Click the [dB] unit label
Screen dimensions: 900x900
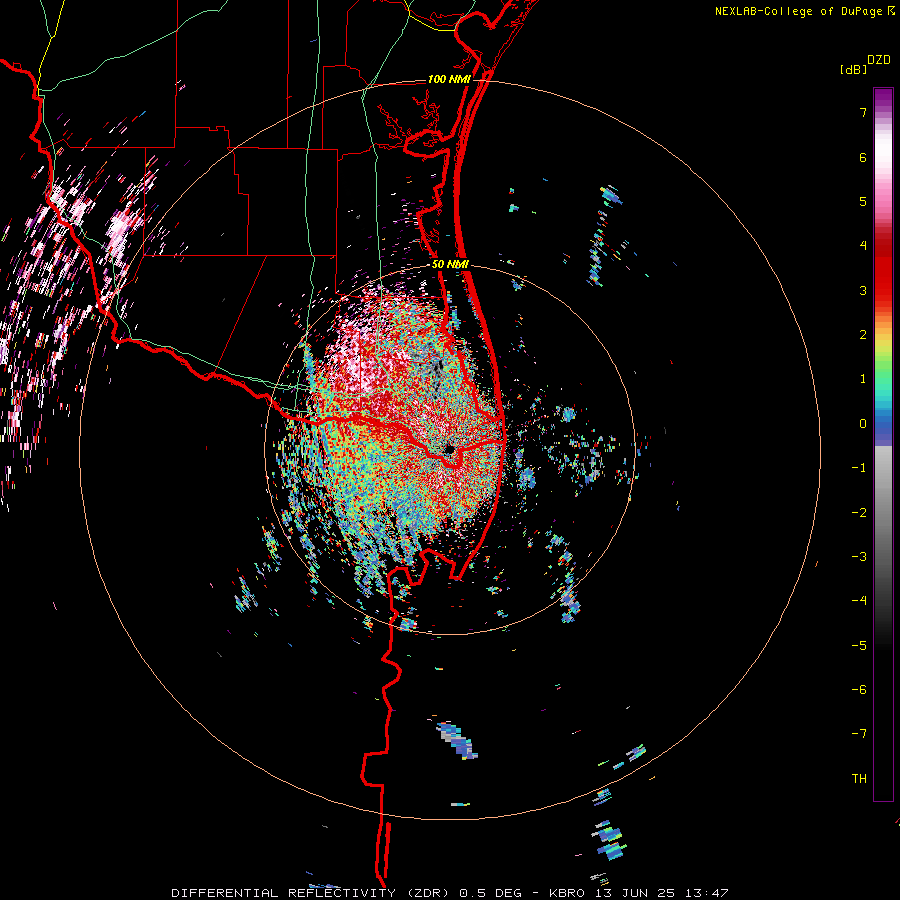pyautogui.click(x=854, y=69)
